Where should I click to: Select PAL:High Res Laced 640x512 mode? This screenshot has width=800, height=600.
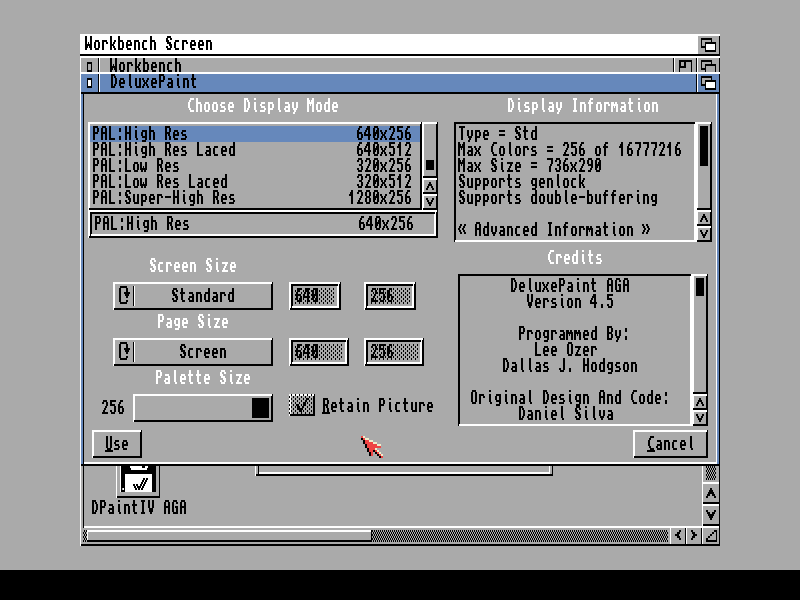[x=256, y=149]
